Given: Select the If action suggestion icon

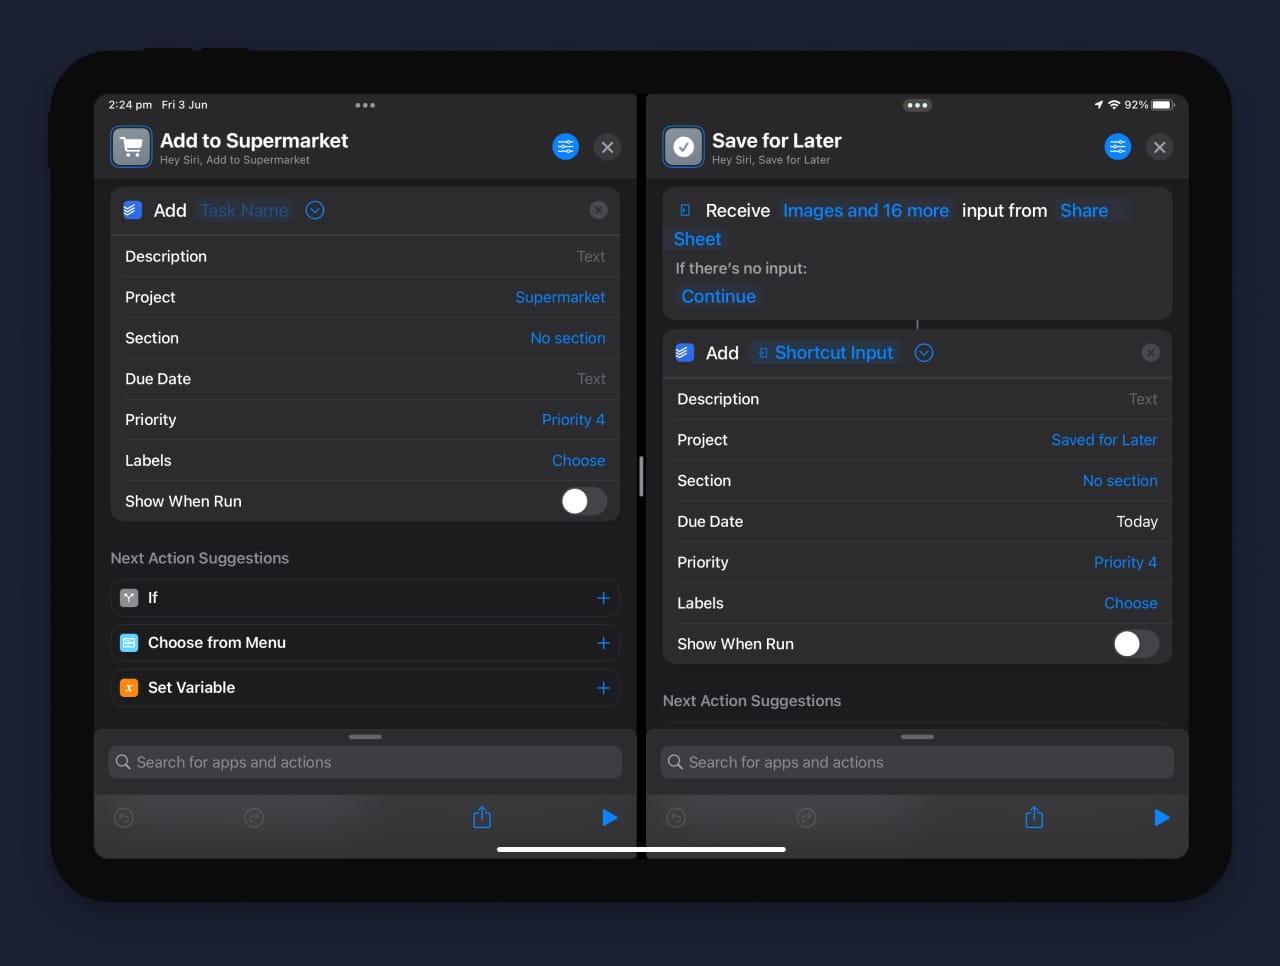Looking at the screenshot, I should (128, 597).
